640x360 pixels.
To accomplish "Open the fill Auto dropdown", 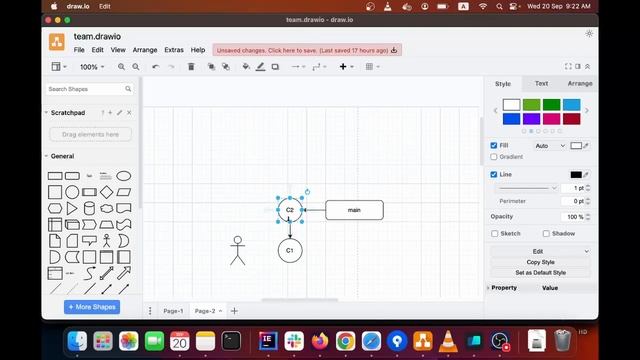I will coord(550,146).
